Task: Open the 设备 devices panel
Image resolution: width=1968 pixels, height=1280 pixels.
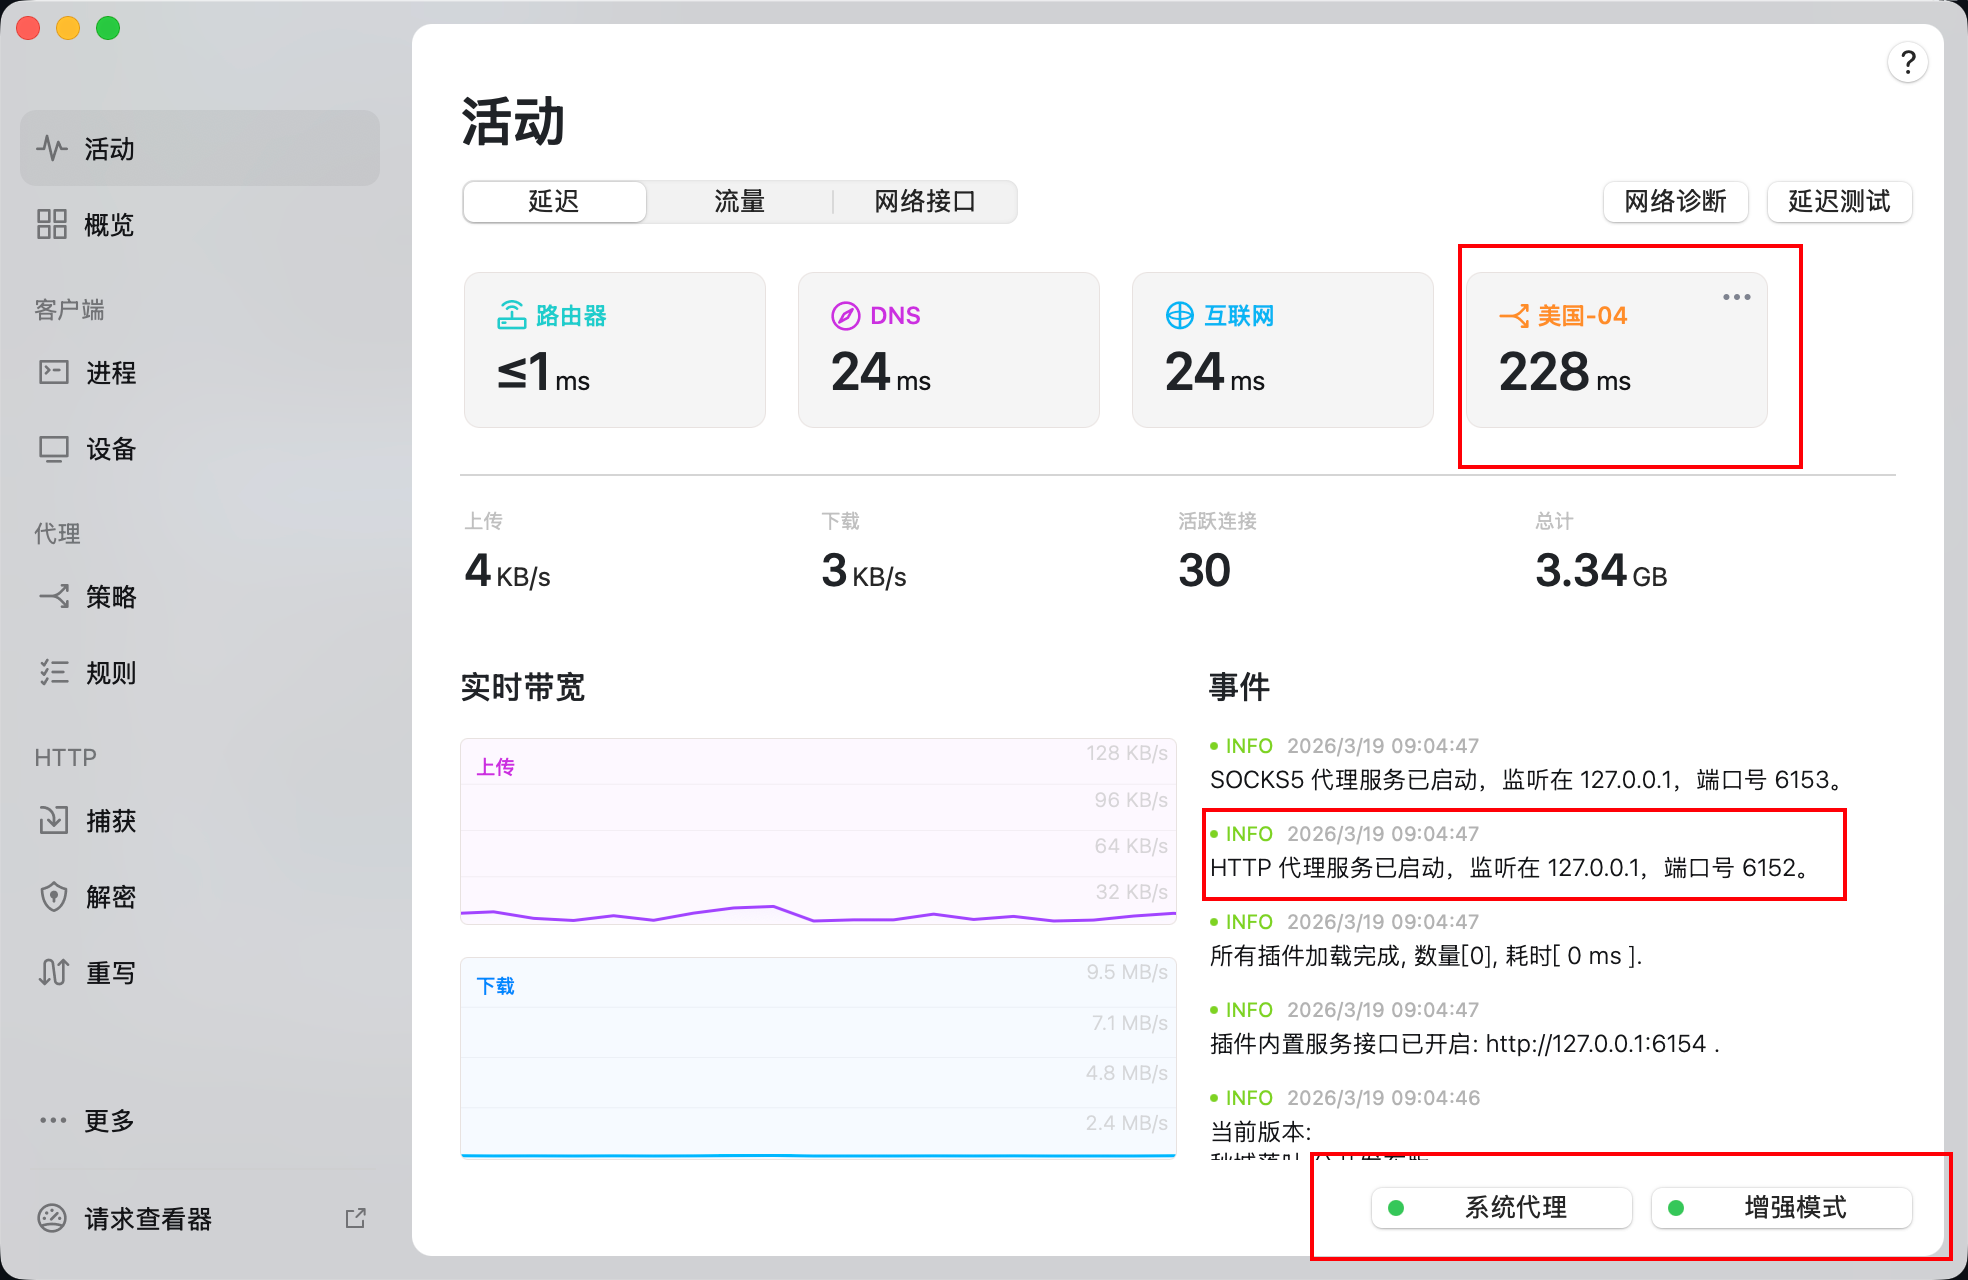Action: [110, 449]
